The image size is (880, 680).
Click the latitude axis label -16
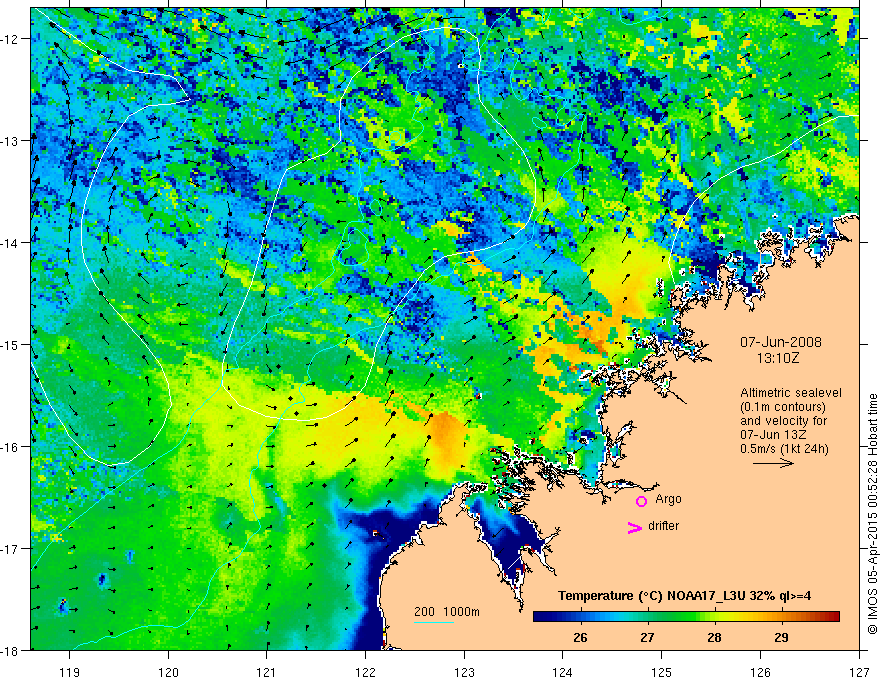point(11,447)
